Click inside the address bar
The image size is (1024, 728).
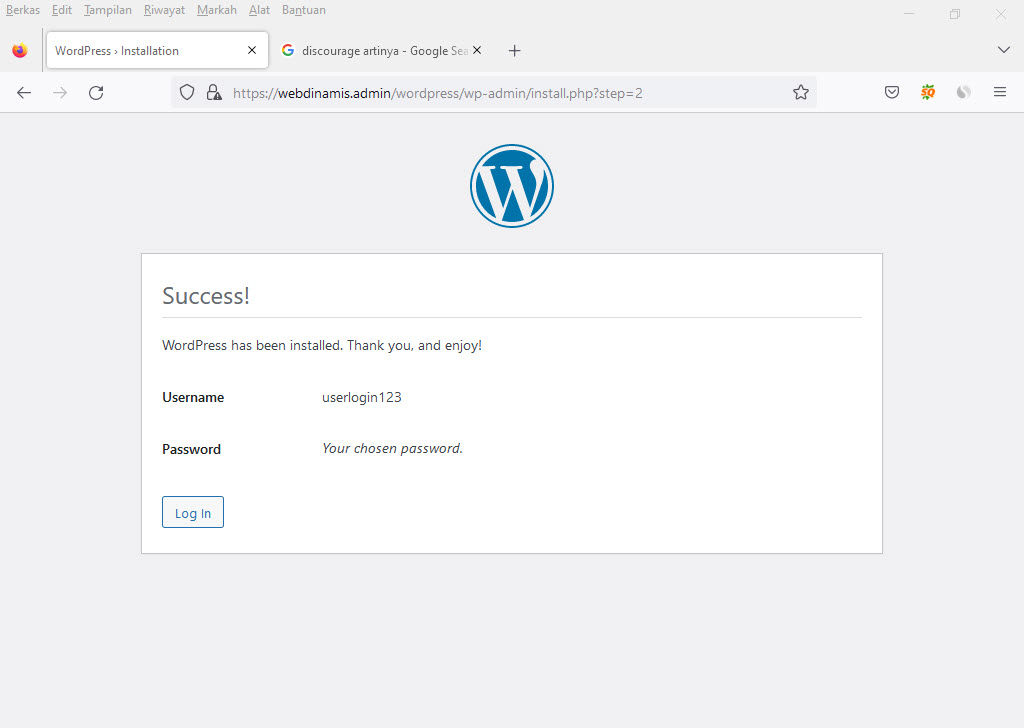click(500, 91)
